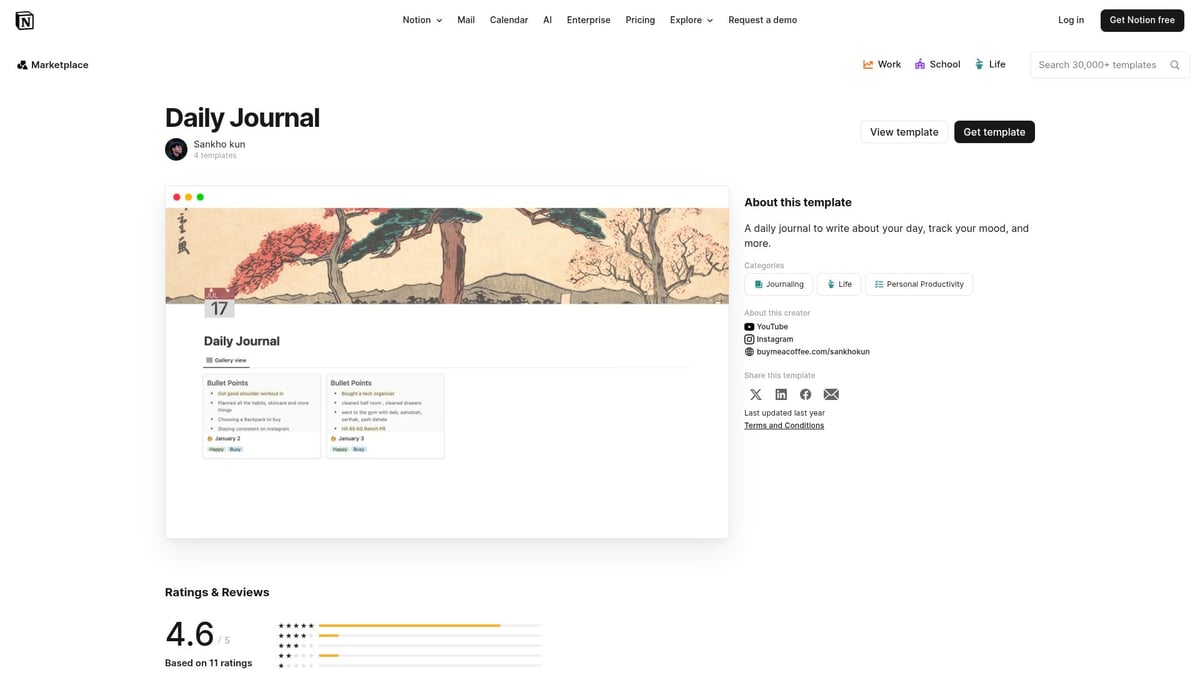This screenshot has width=1200, height=675.
Task: Open the Notion dropdown menu
Action: pyautogui.click(x=421, y=19)
